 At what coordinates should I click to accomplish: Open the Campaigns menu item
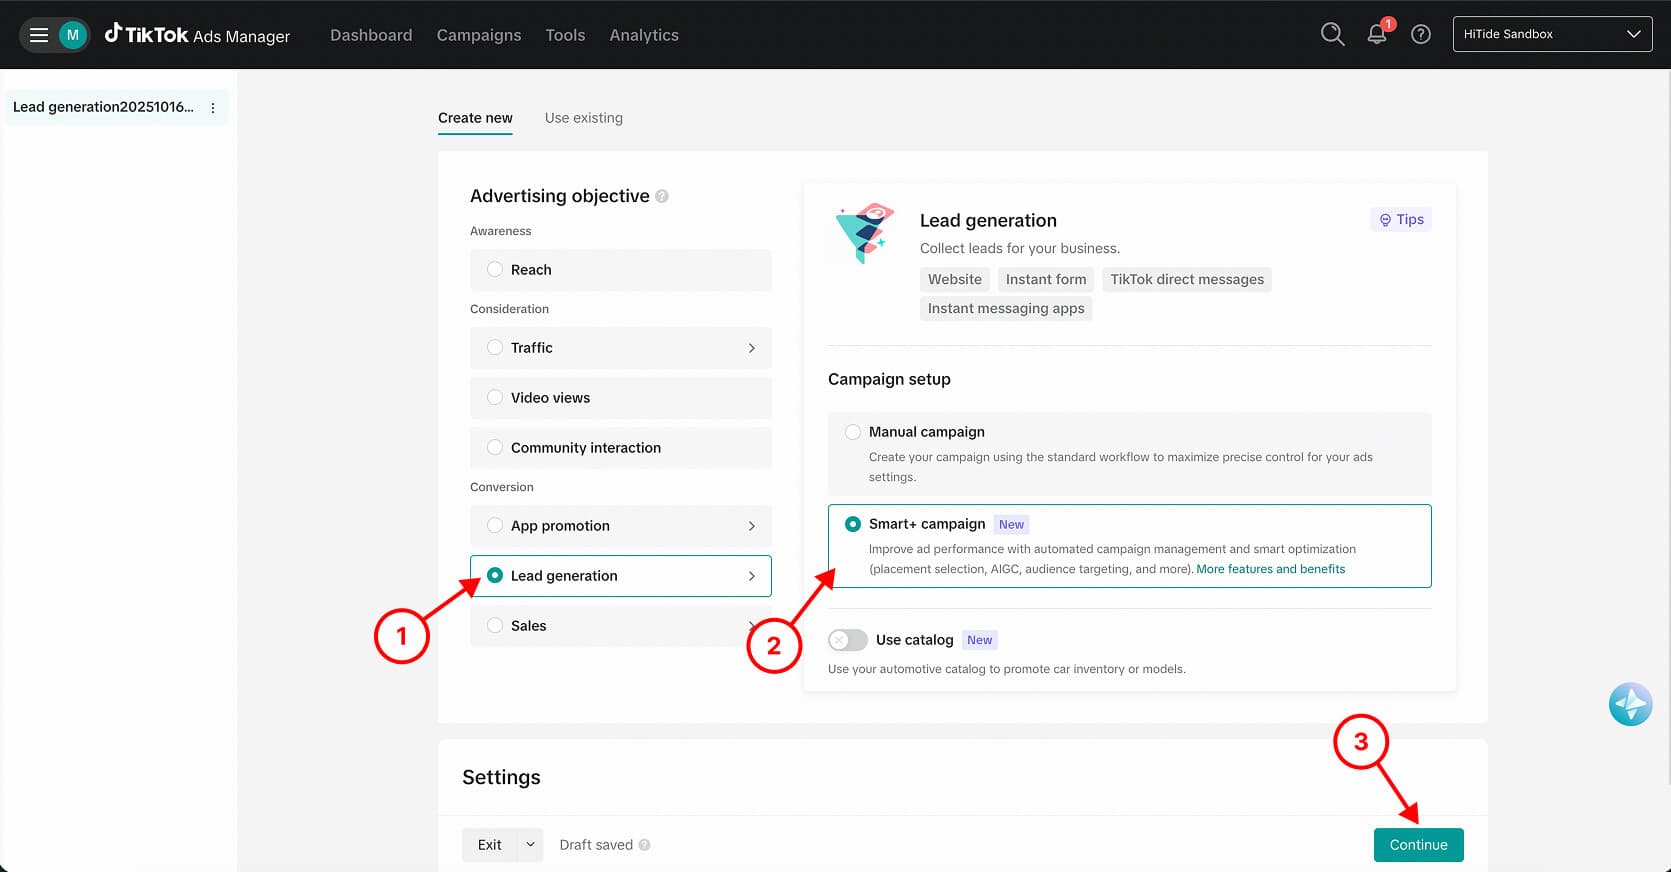478,35
